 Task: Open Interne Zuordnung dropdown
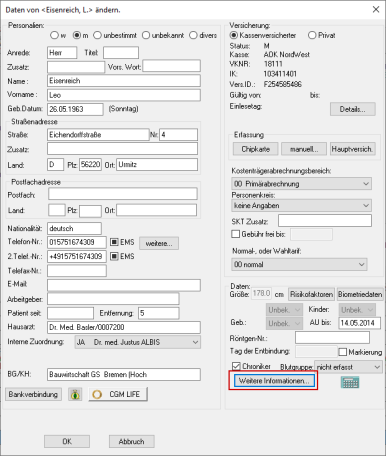[x=138, y=342]
